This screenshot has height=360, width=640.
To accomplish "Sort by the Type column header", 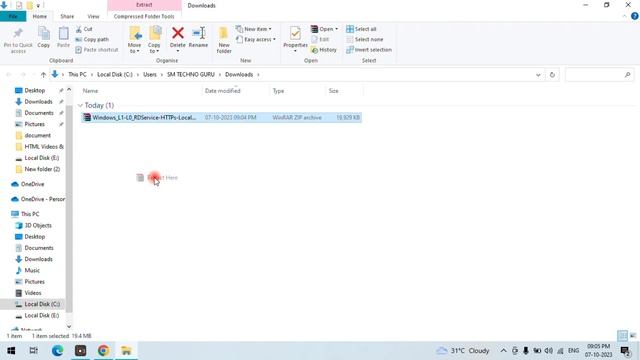I will (278, 91).
